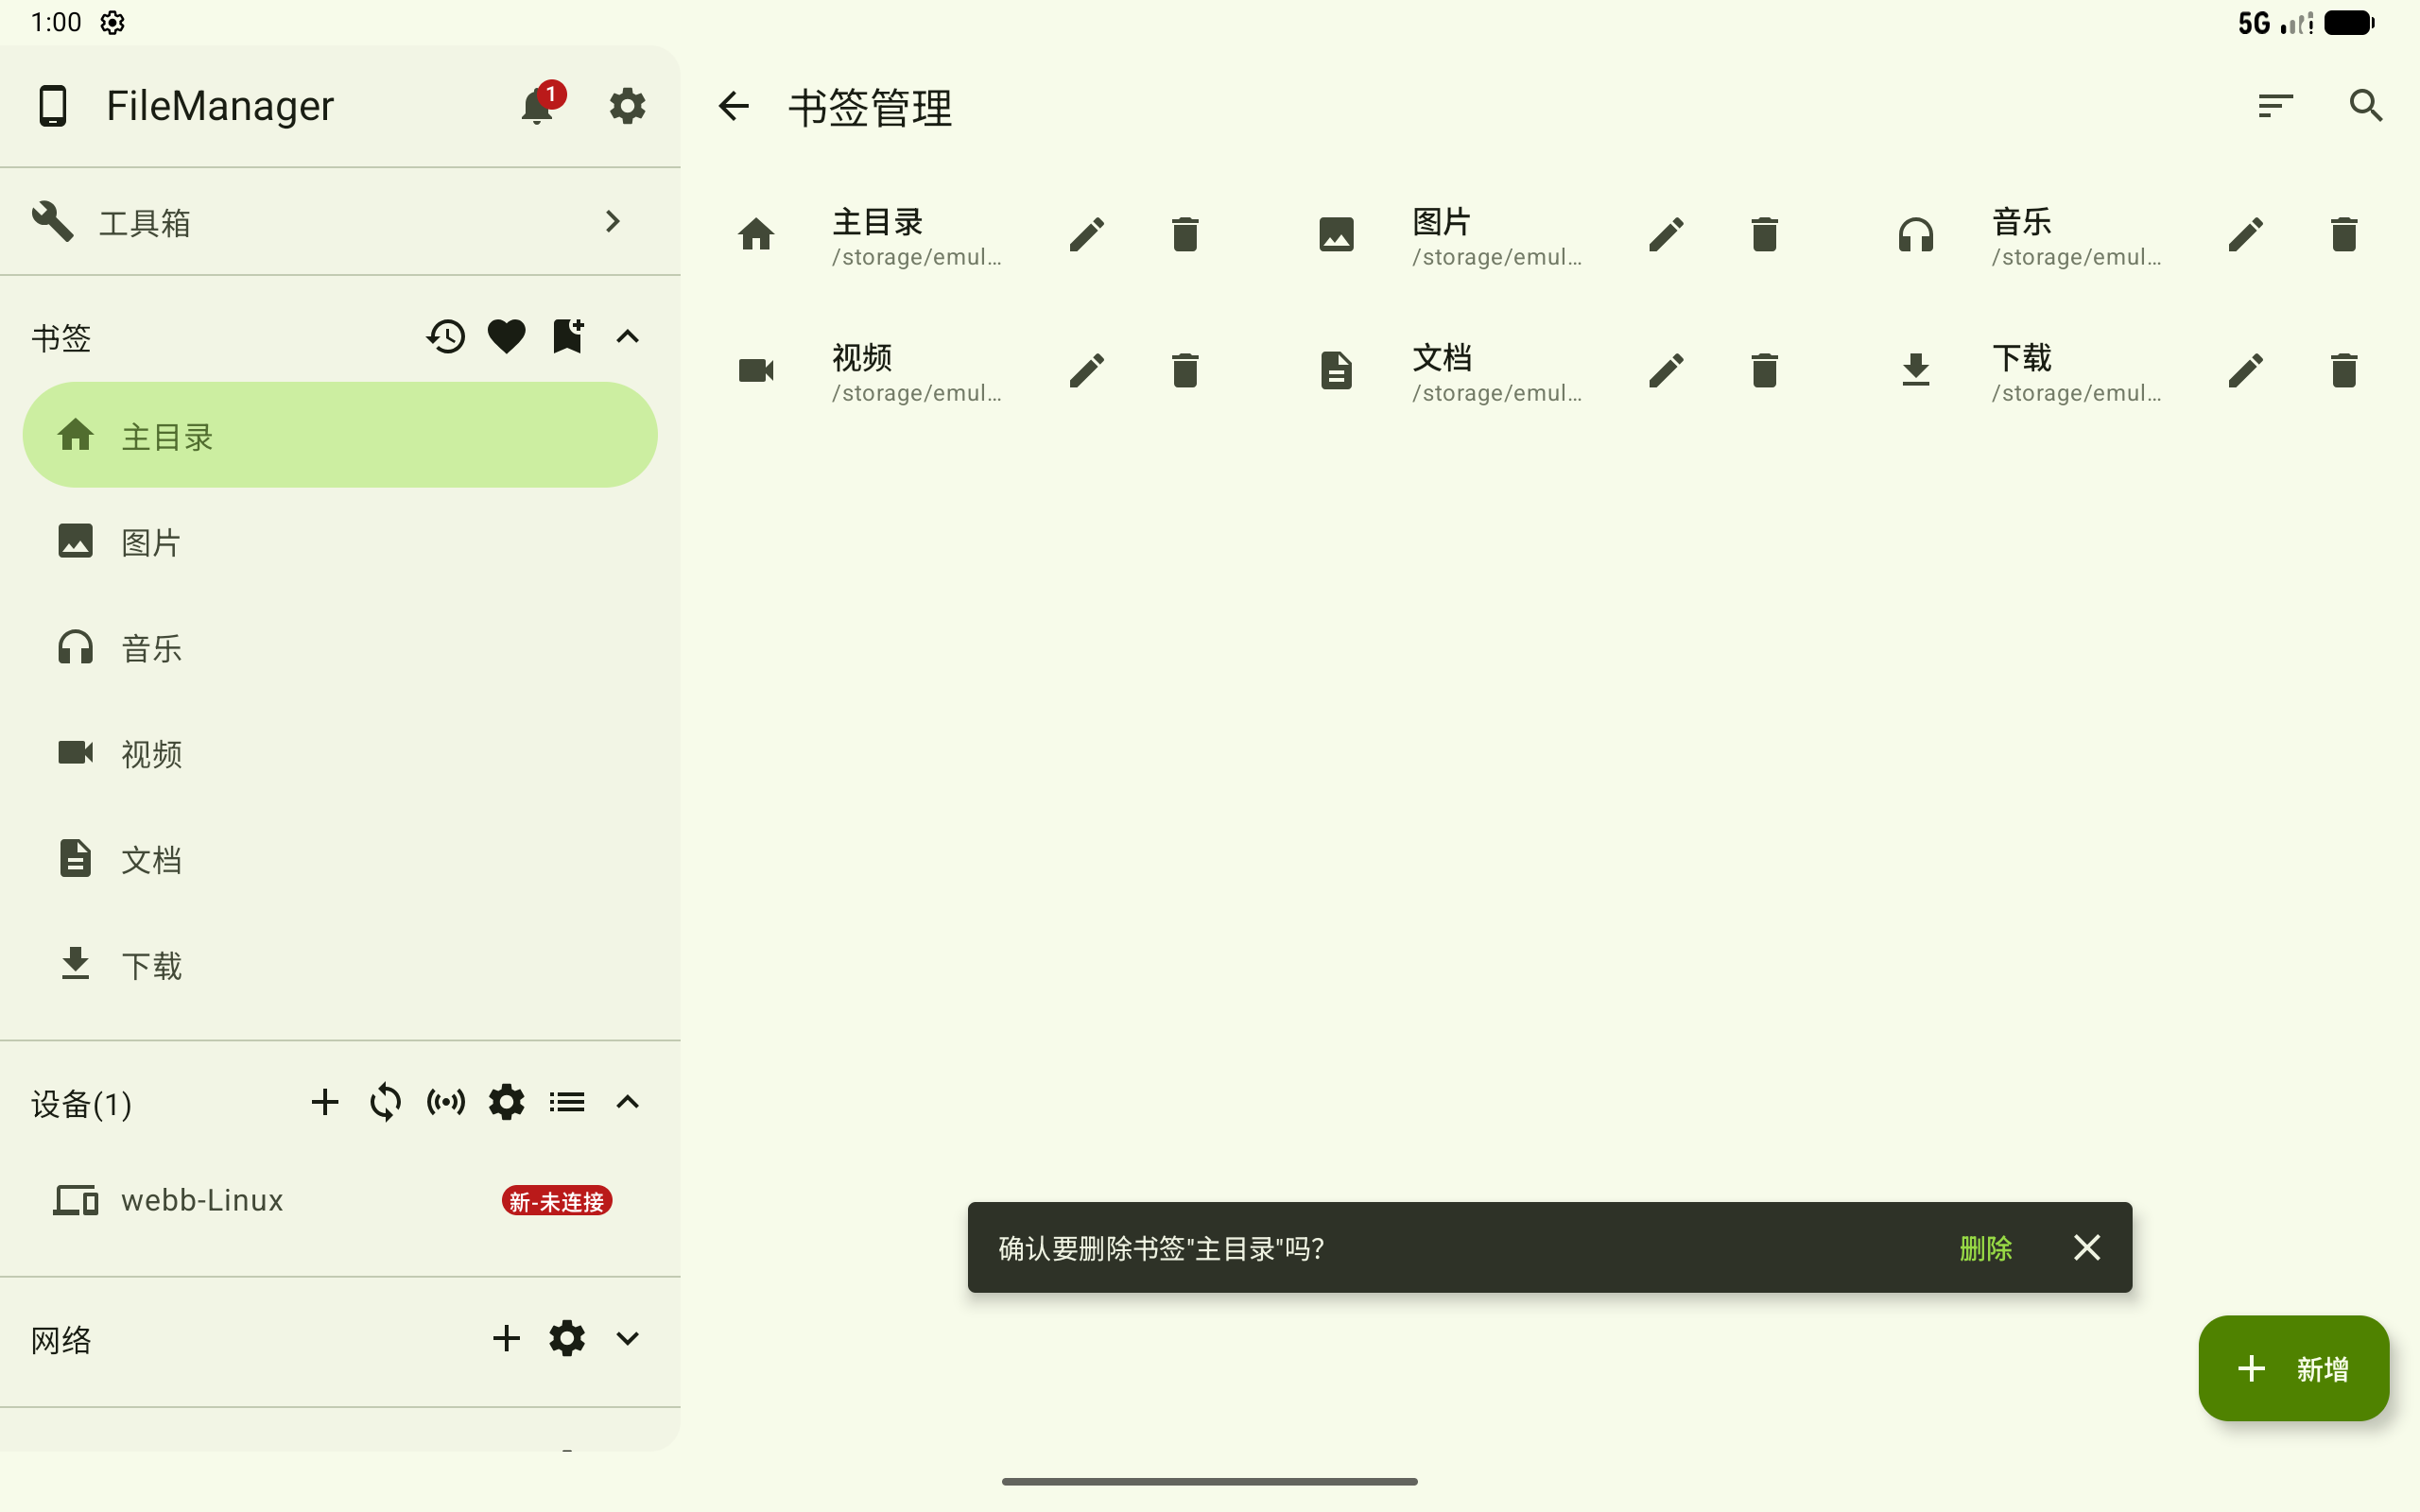Add a new device in 设备

pyautogui.click(x=325, y=1102)
